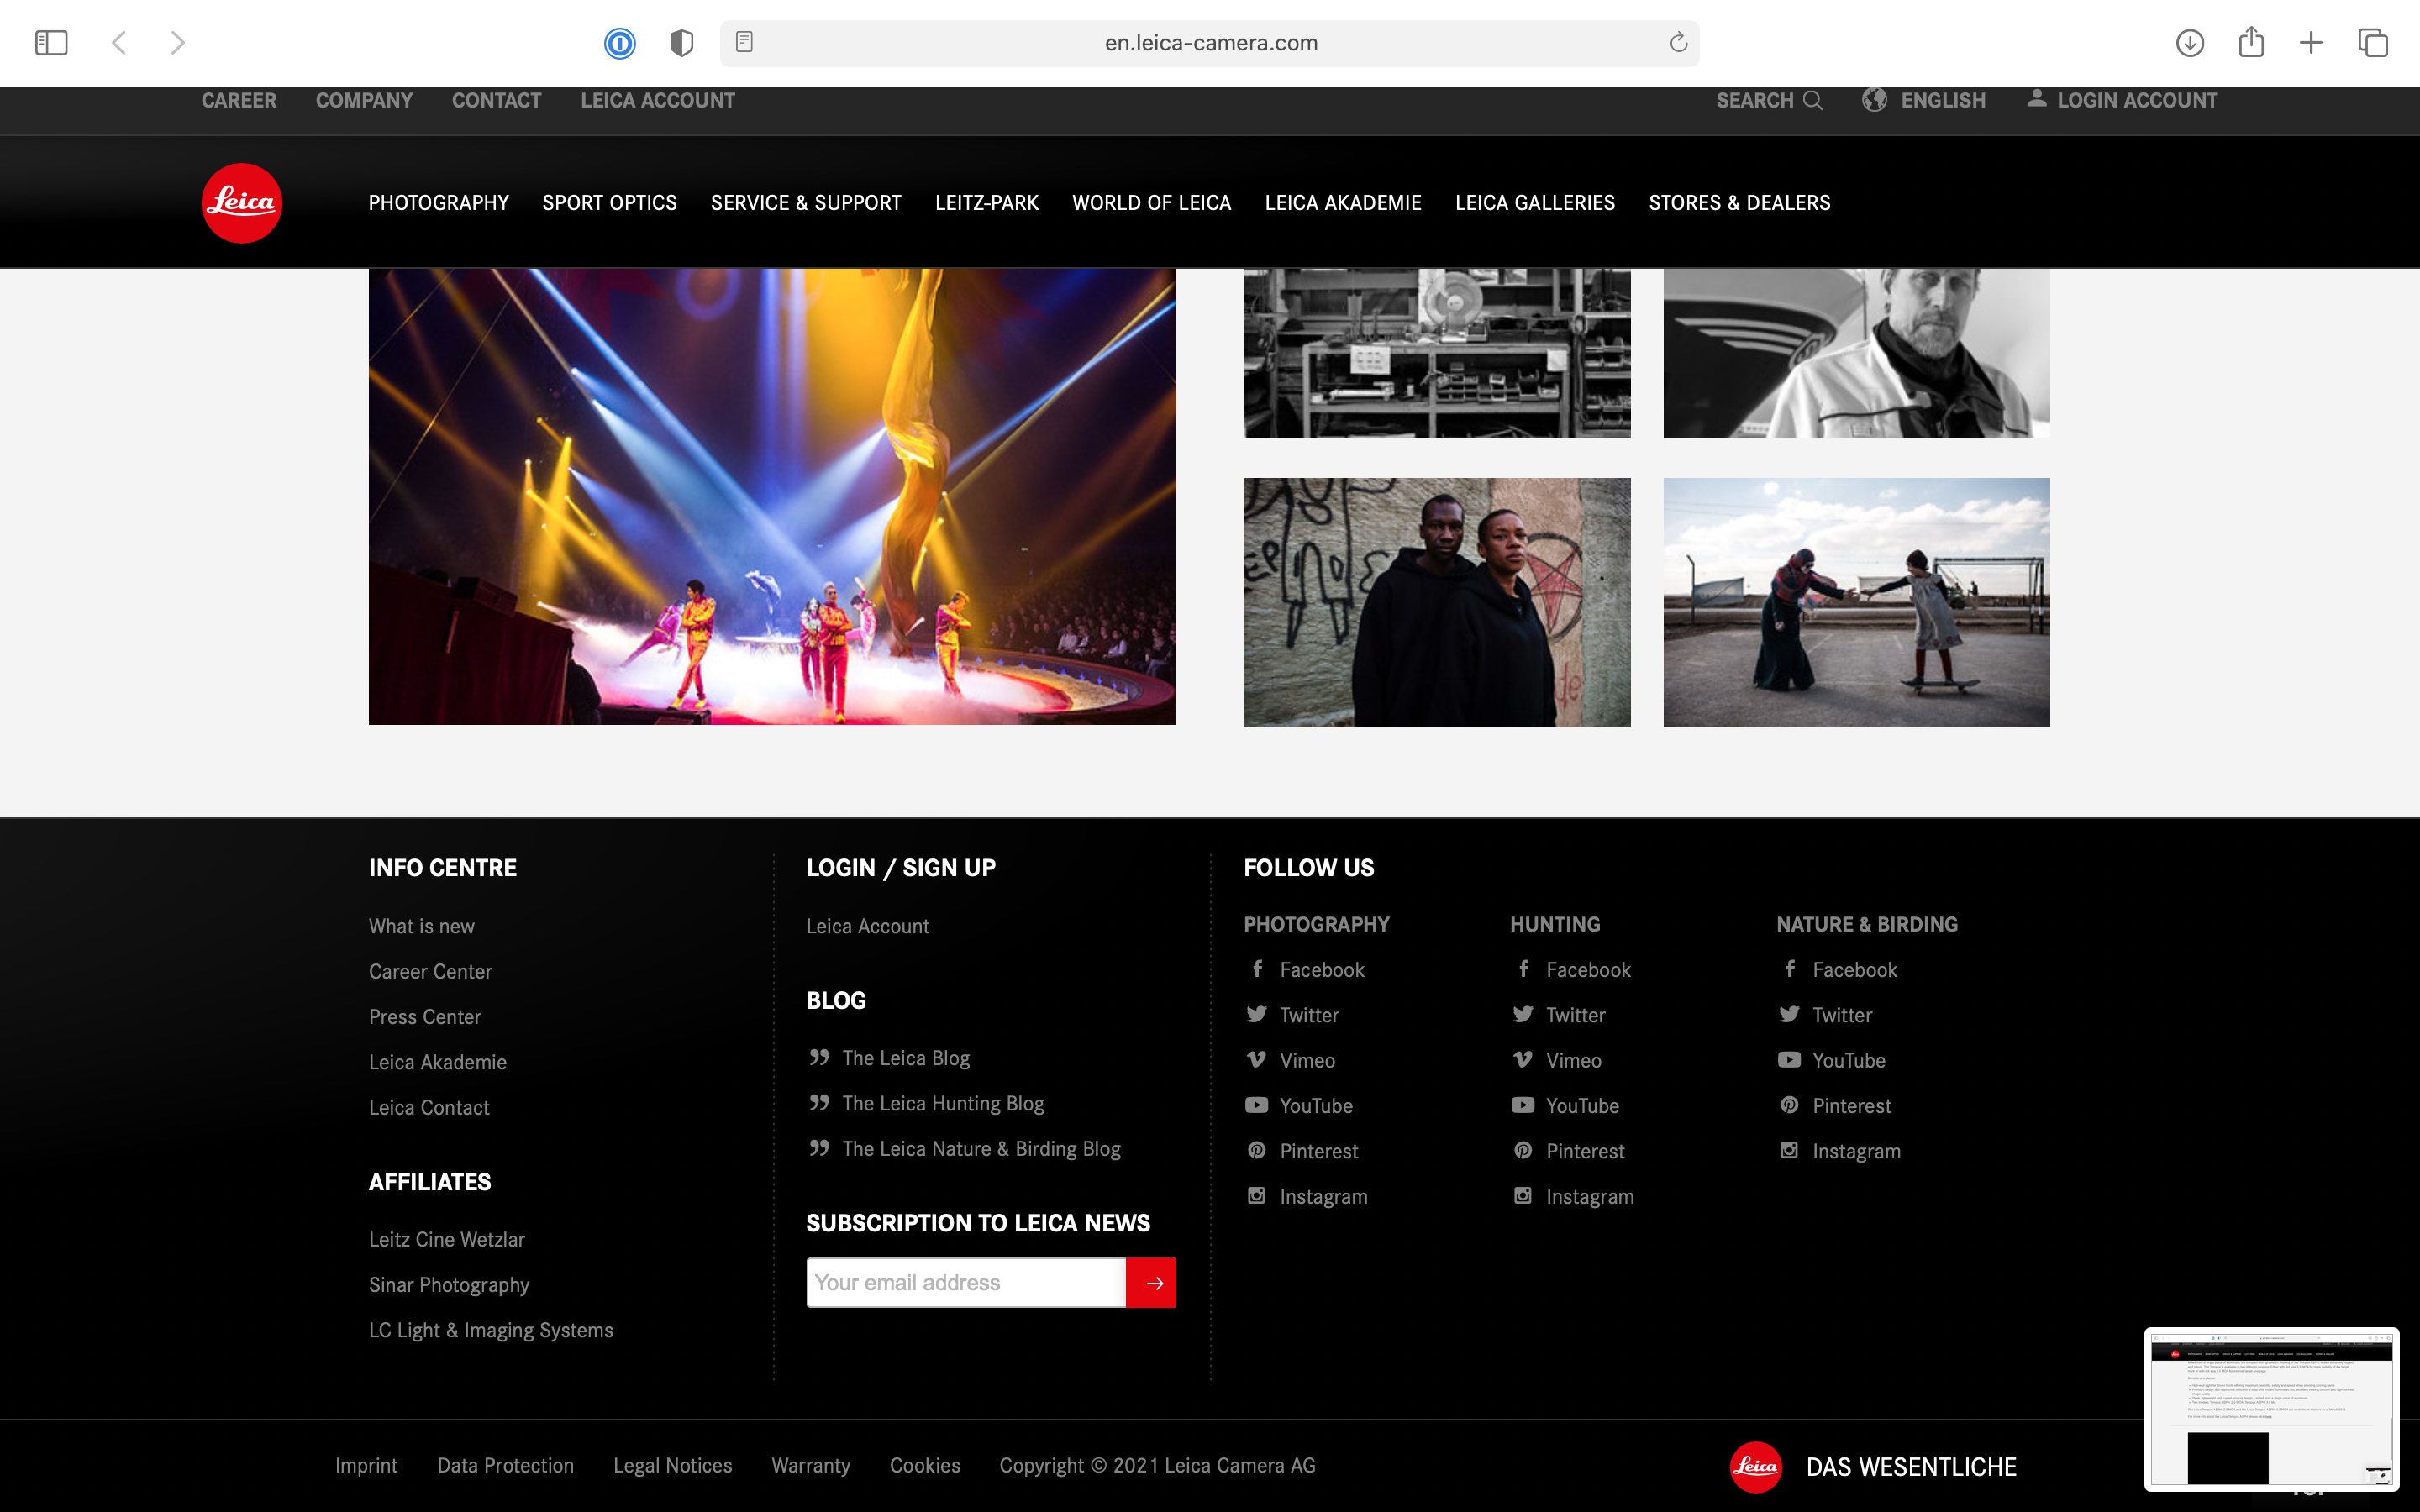Open the Stores & Dealers menu
The height and width of the screenshot is (1512, 2420).
coord(1740,203)
